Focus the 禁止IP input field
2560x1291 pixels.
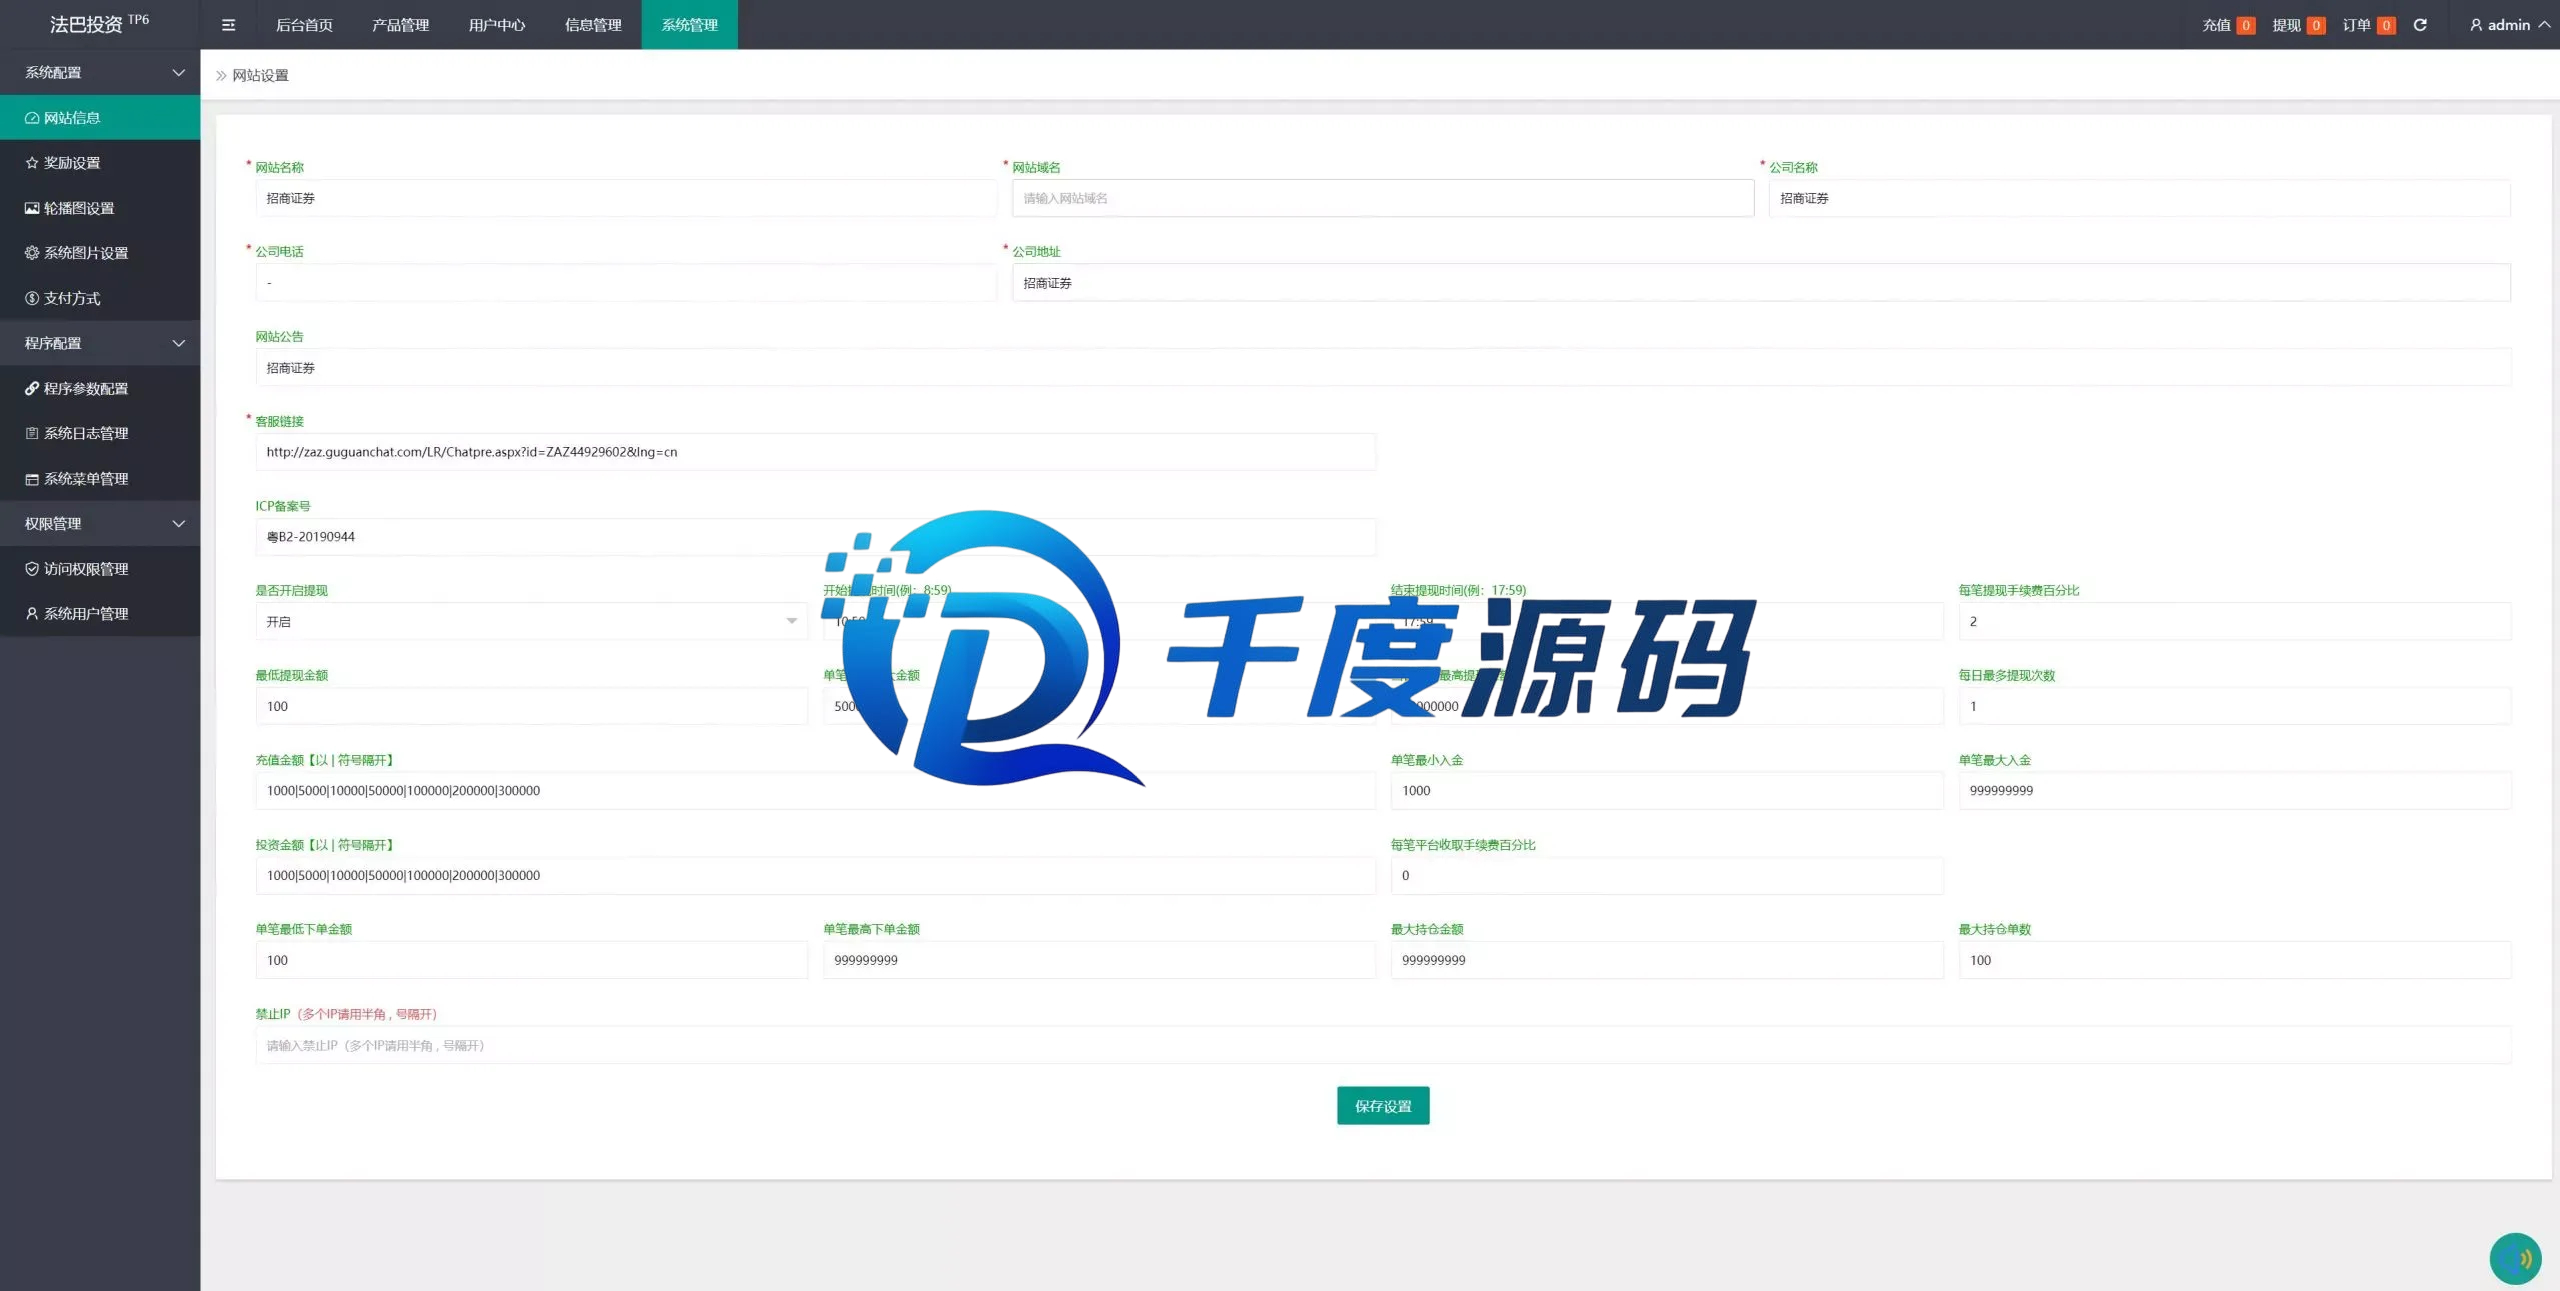(x=1383, y=1045)
